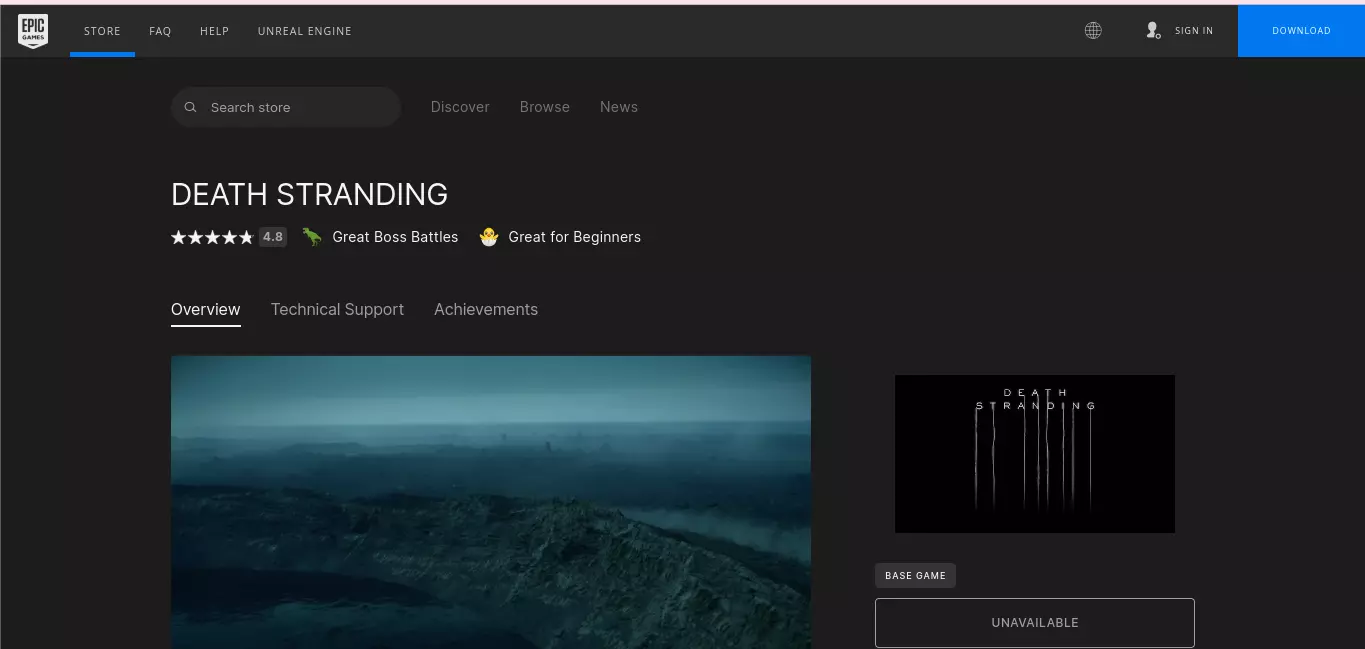The width and height of the screenshot is (1365, 649).
Task: Open the language globe icon
Action: (1093, 31)
